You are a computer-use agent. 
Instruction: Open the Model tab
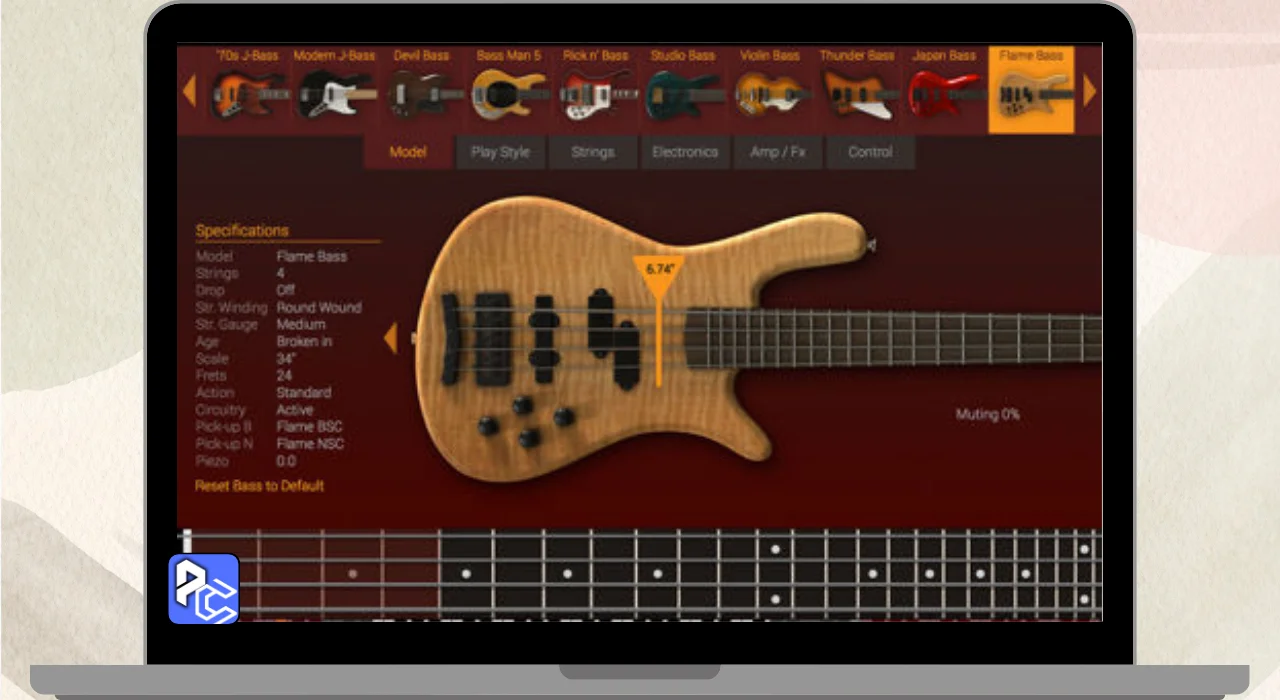pyautogui.click(x=408, y=152)
